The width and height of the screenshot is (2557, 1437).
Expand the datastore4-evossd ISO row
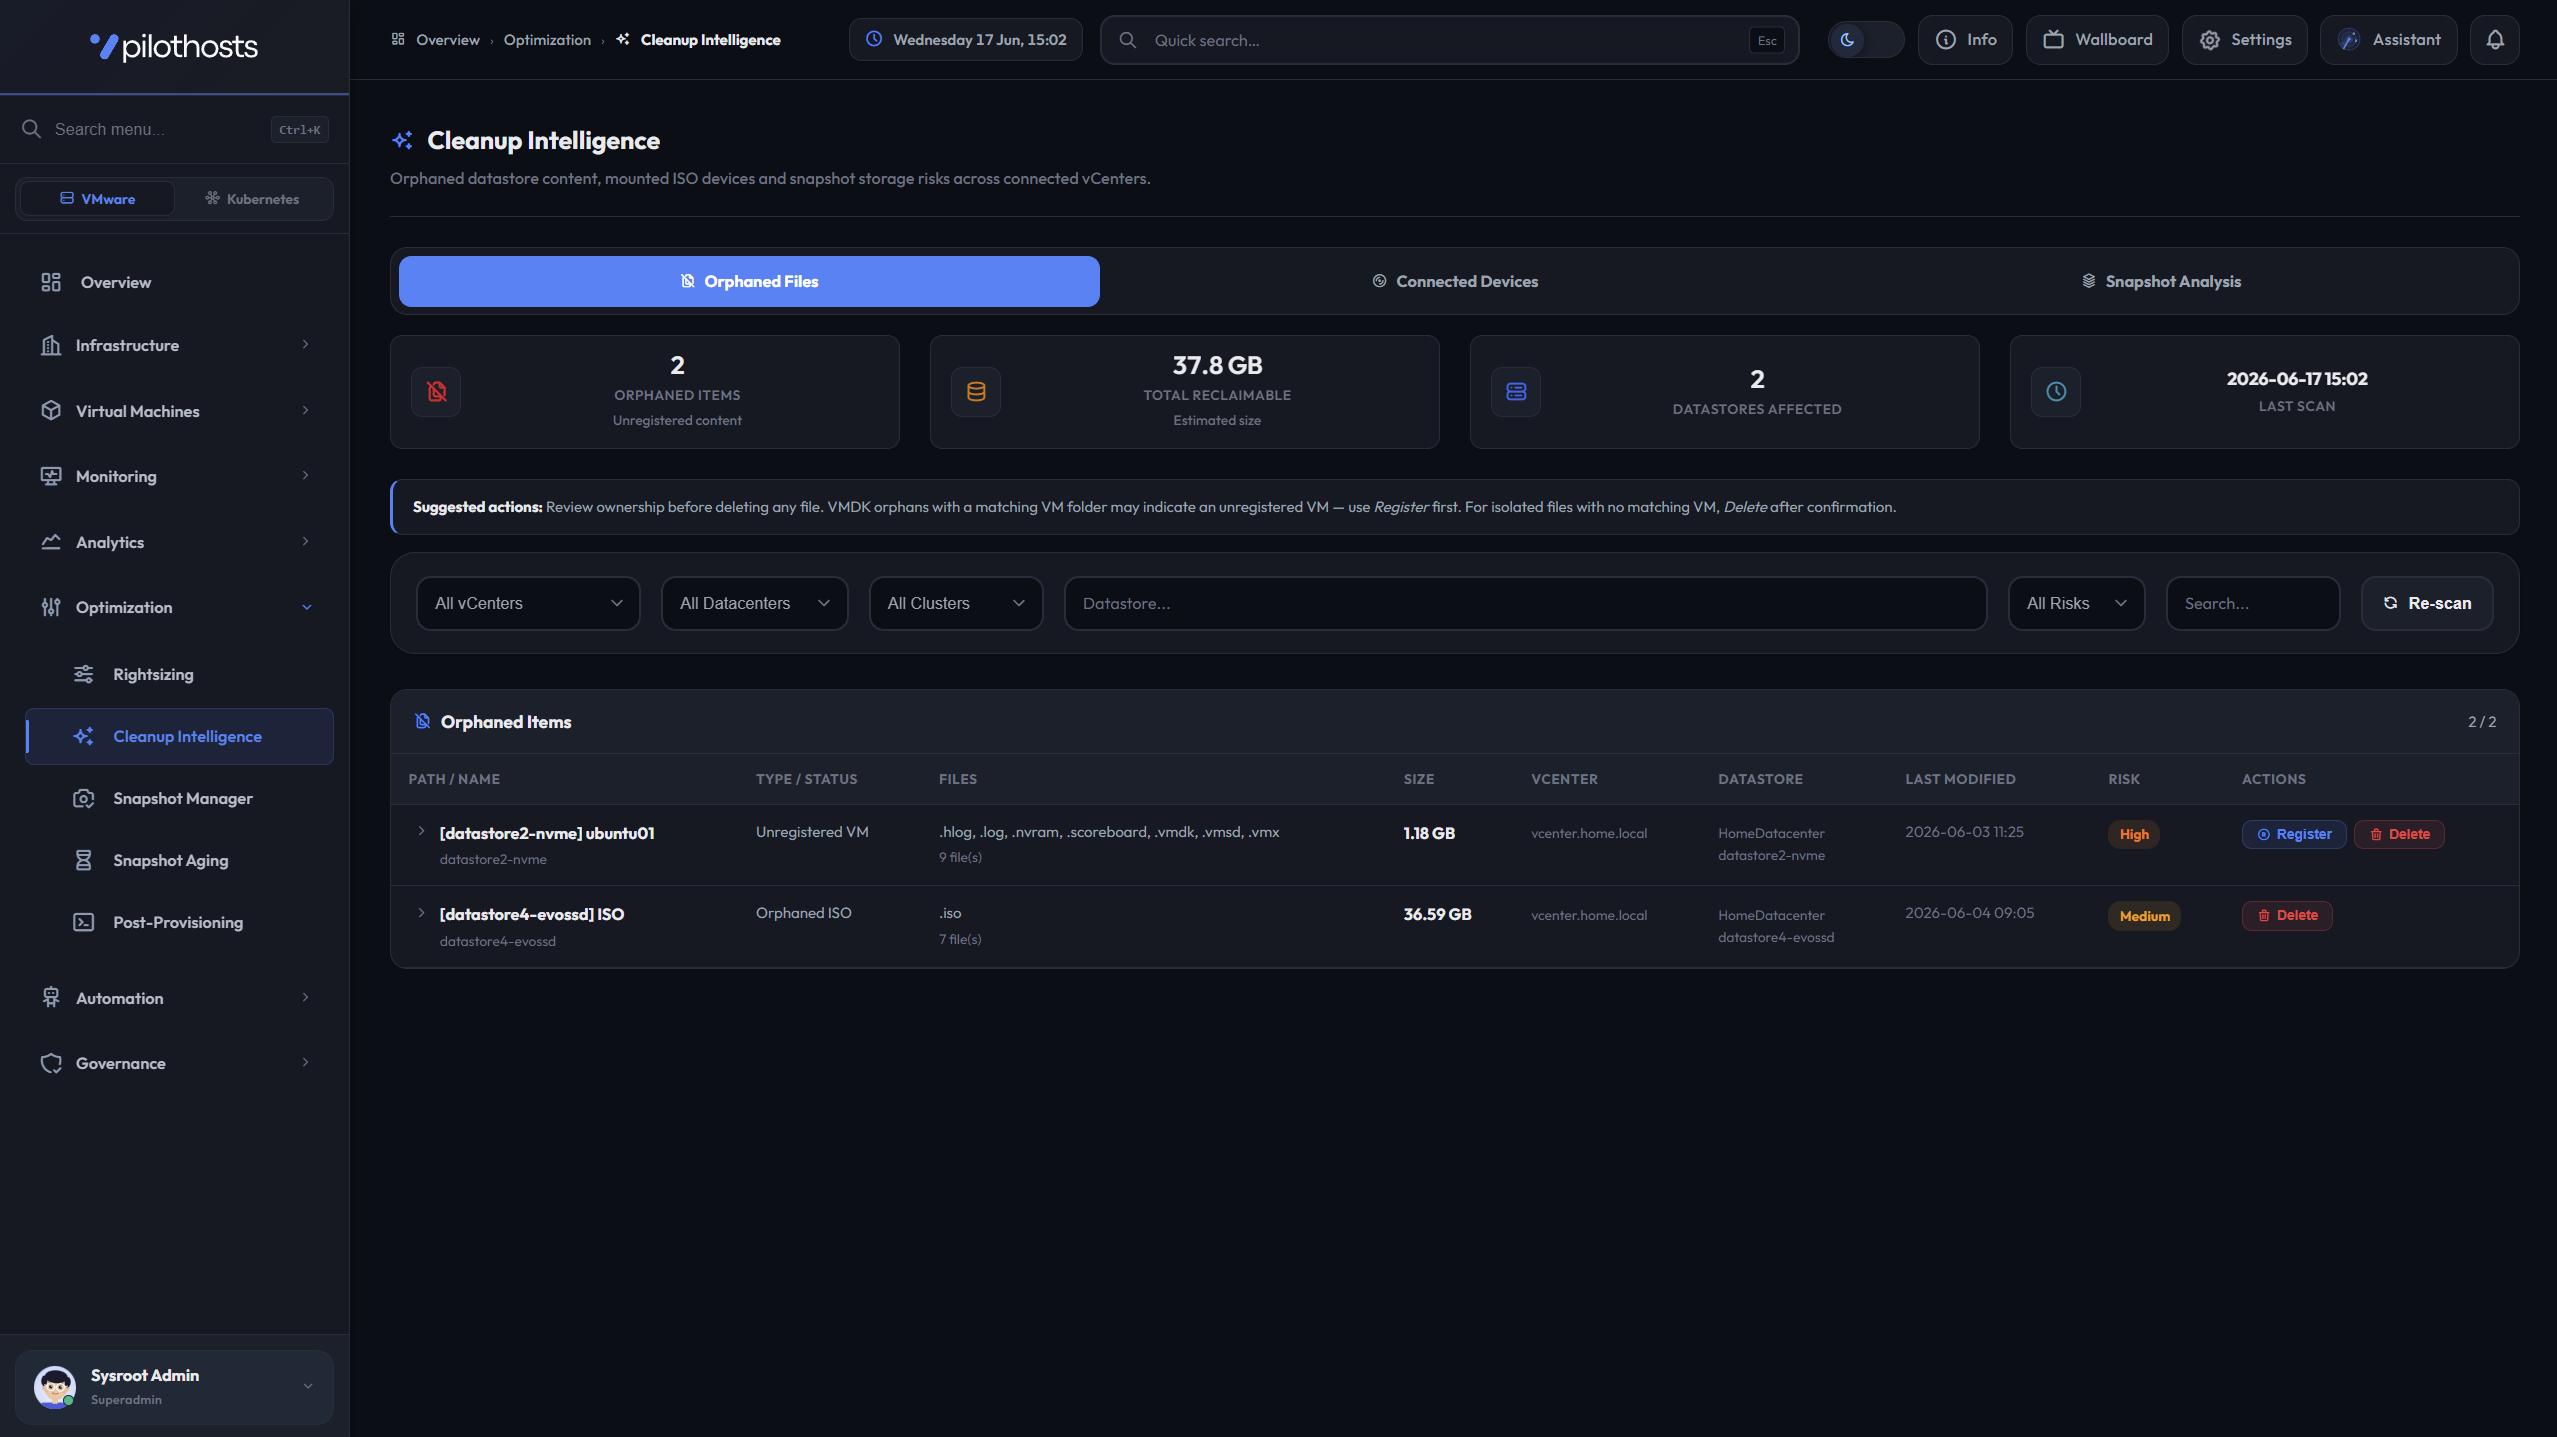click(421, 913)
